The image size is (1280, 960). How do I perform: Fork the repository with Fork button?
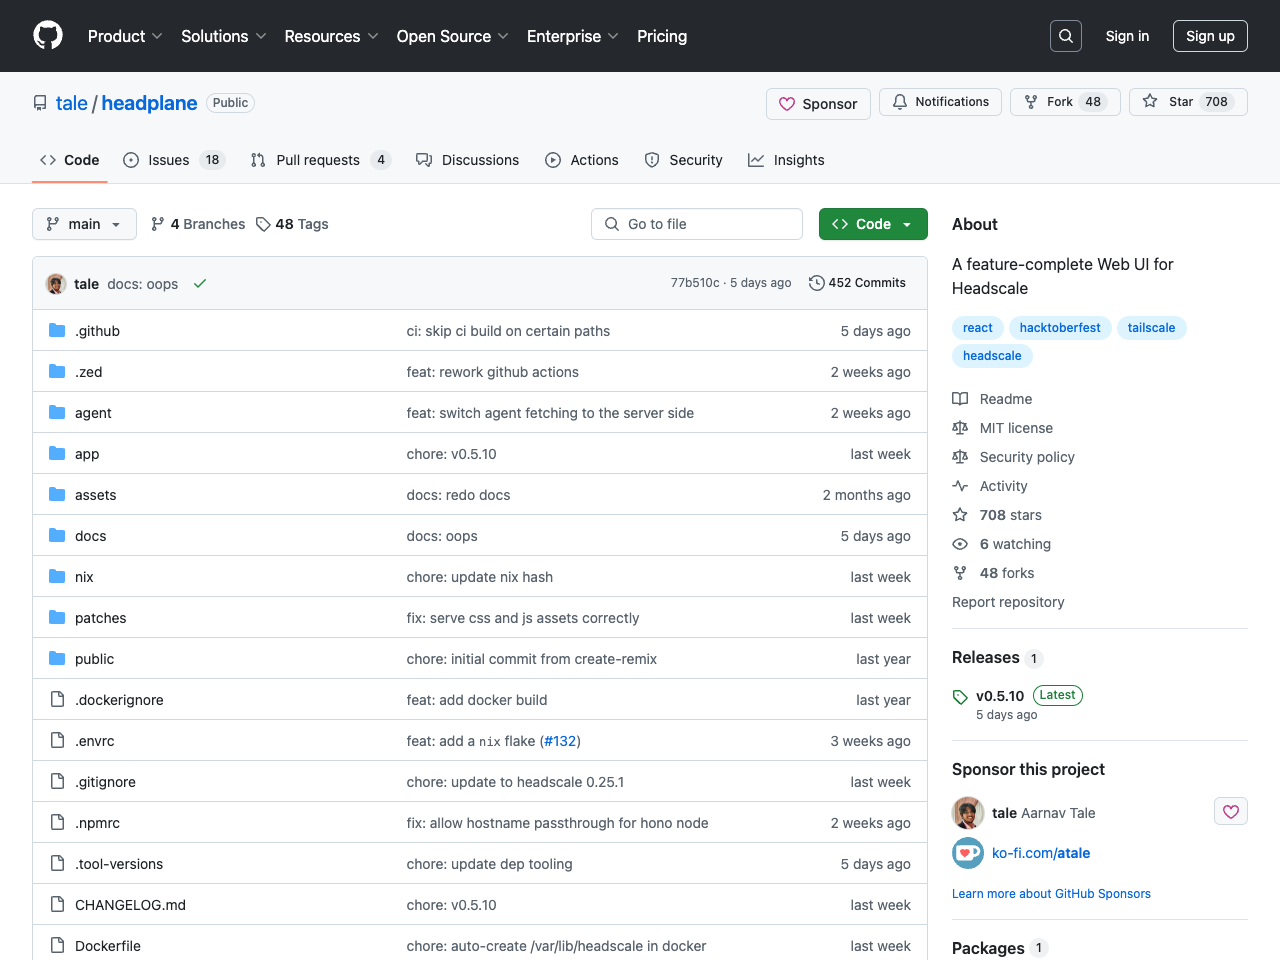click(1065, 102)
